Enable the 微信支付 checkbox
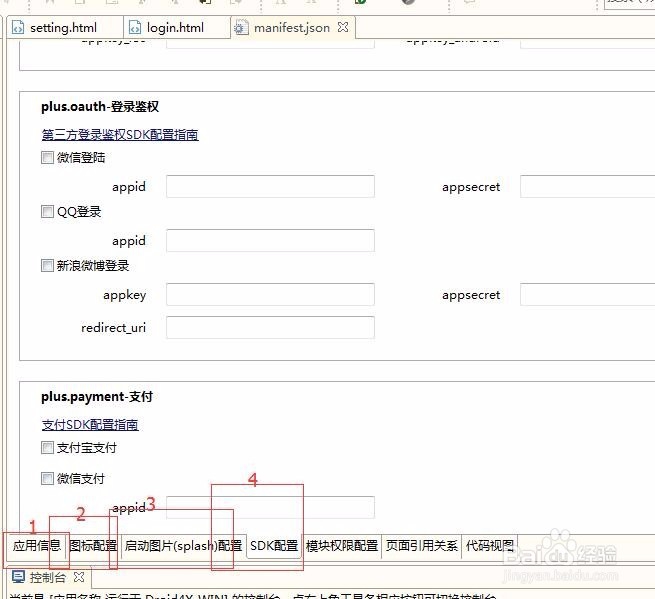The image size is (655, 599). point(47,478)
